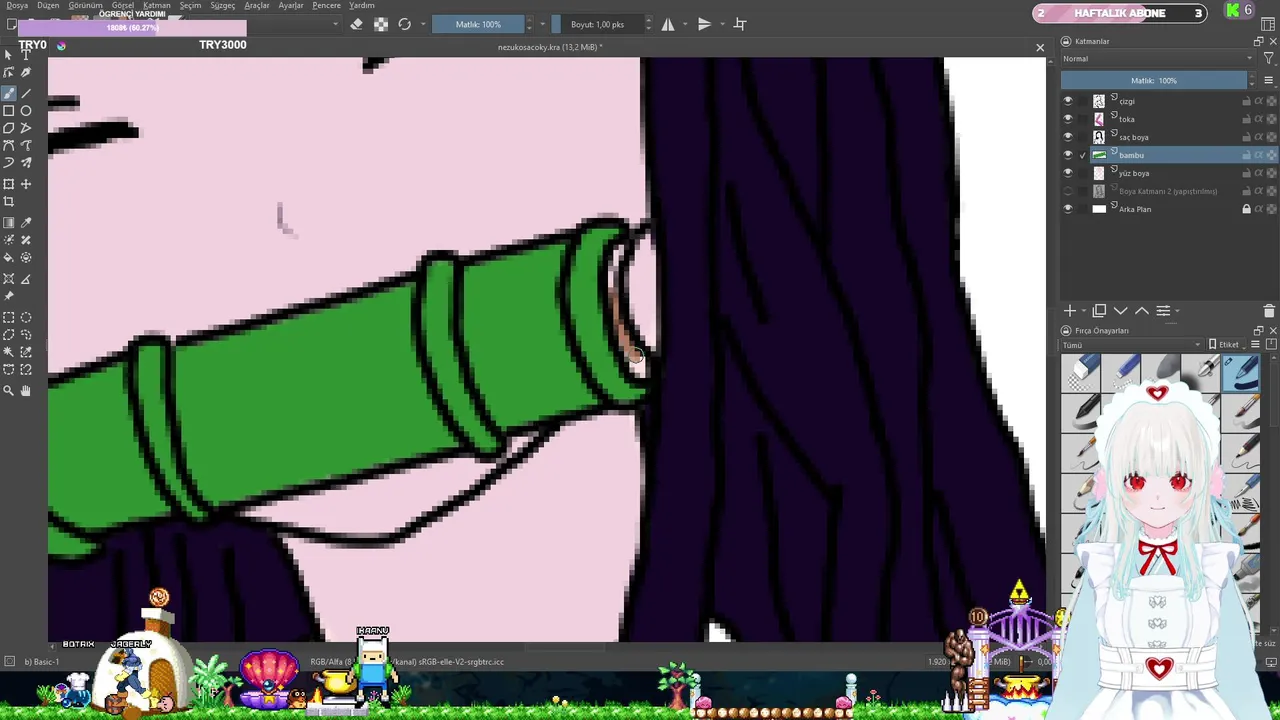
Task: Move layer down with the arrow
Action: [1120, 311]
